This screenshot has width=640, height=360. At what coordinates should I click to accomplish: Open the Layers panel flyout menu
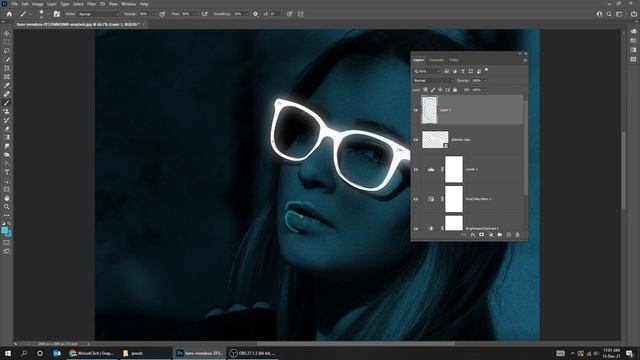[525, 60]
